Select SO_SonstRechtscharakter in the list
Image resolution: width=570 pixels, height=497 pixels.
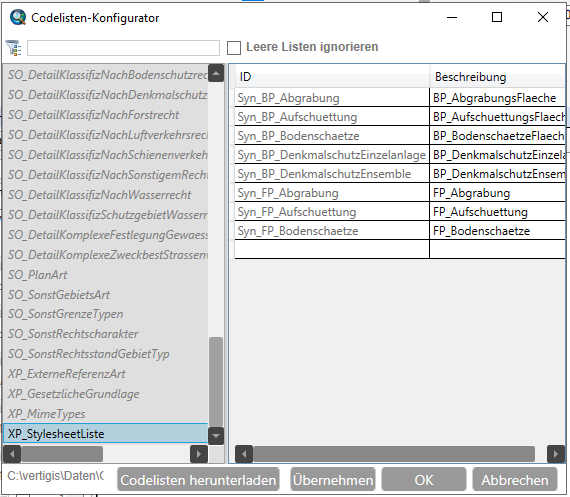tap(105, 334)
